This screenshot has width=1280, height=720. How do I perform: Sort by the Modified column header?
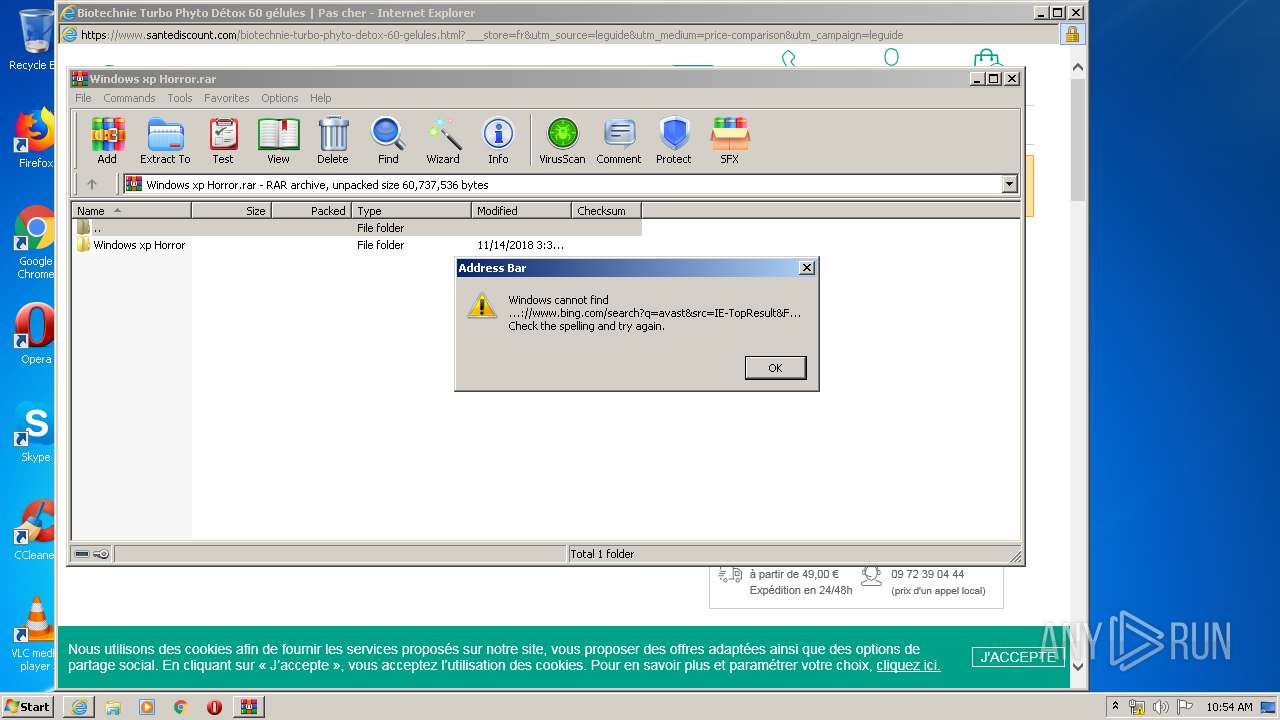(521, 211)
